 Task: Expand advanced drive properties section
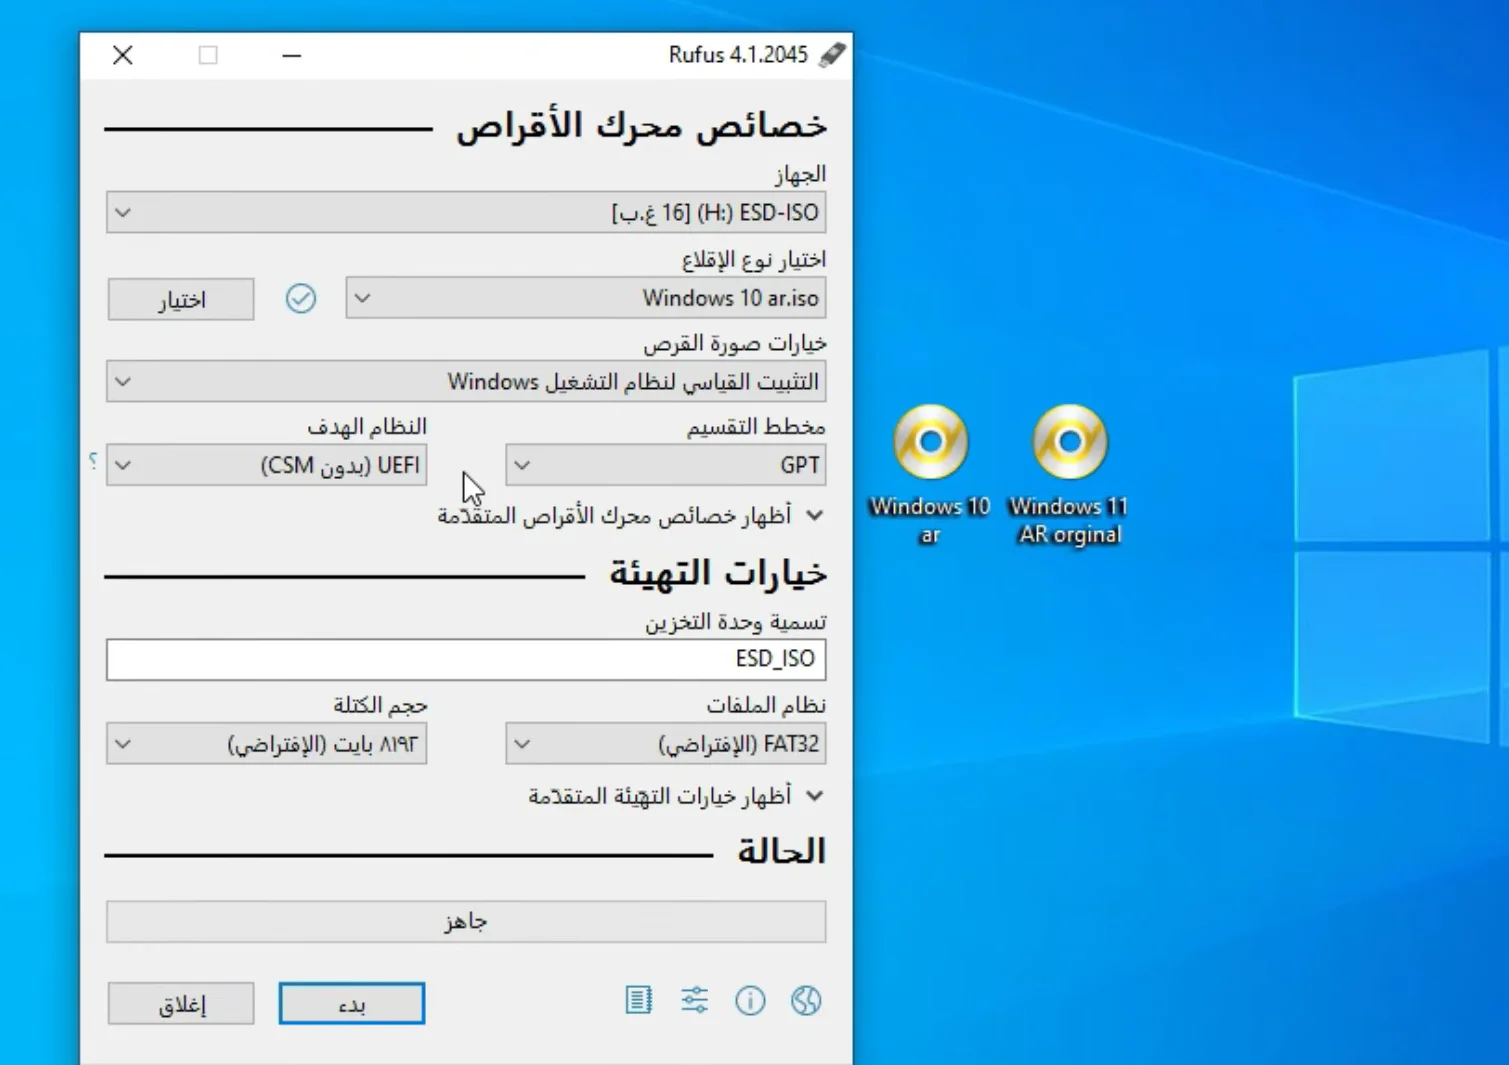(x=631, y=516)
